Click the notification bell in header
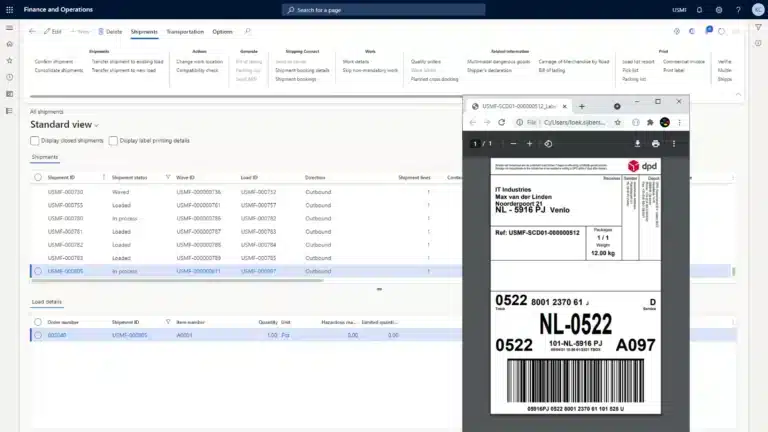 tap(699, 10)
